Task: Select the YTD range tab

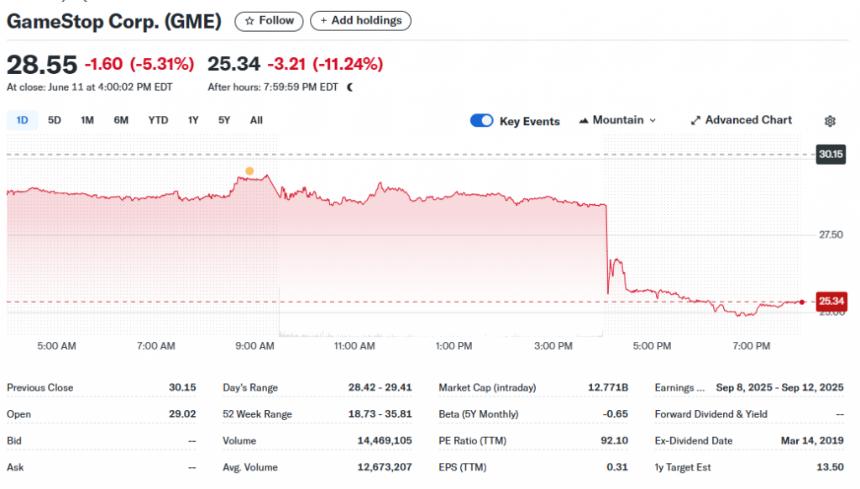Action: (x=158, y=120)
